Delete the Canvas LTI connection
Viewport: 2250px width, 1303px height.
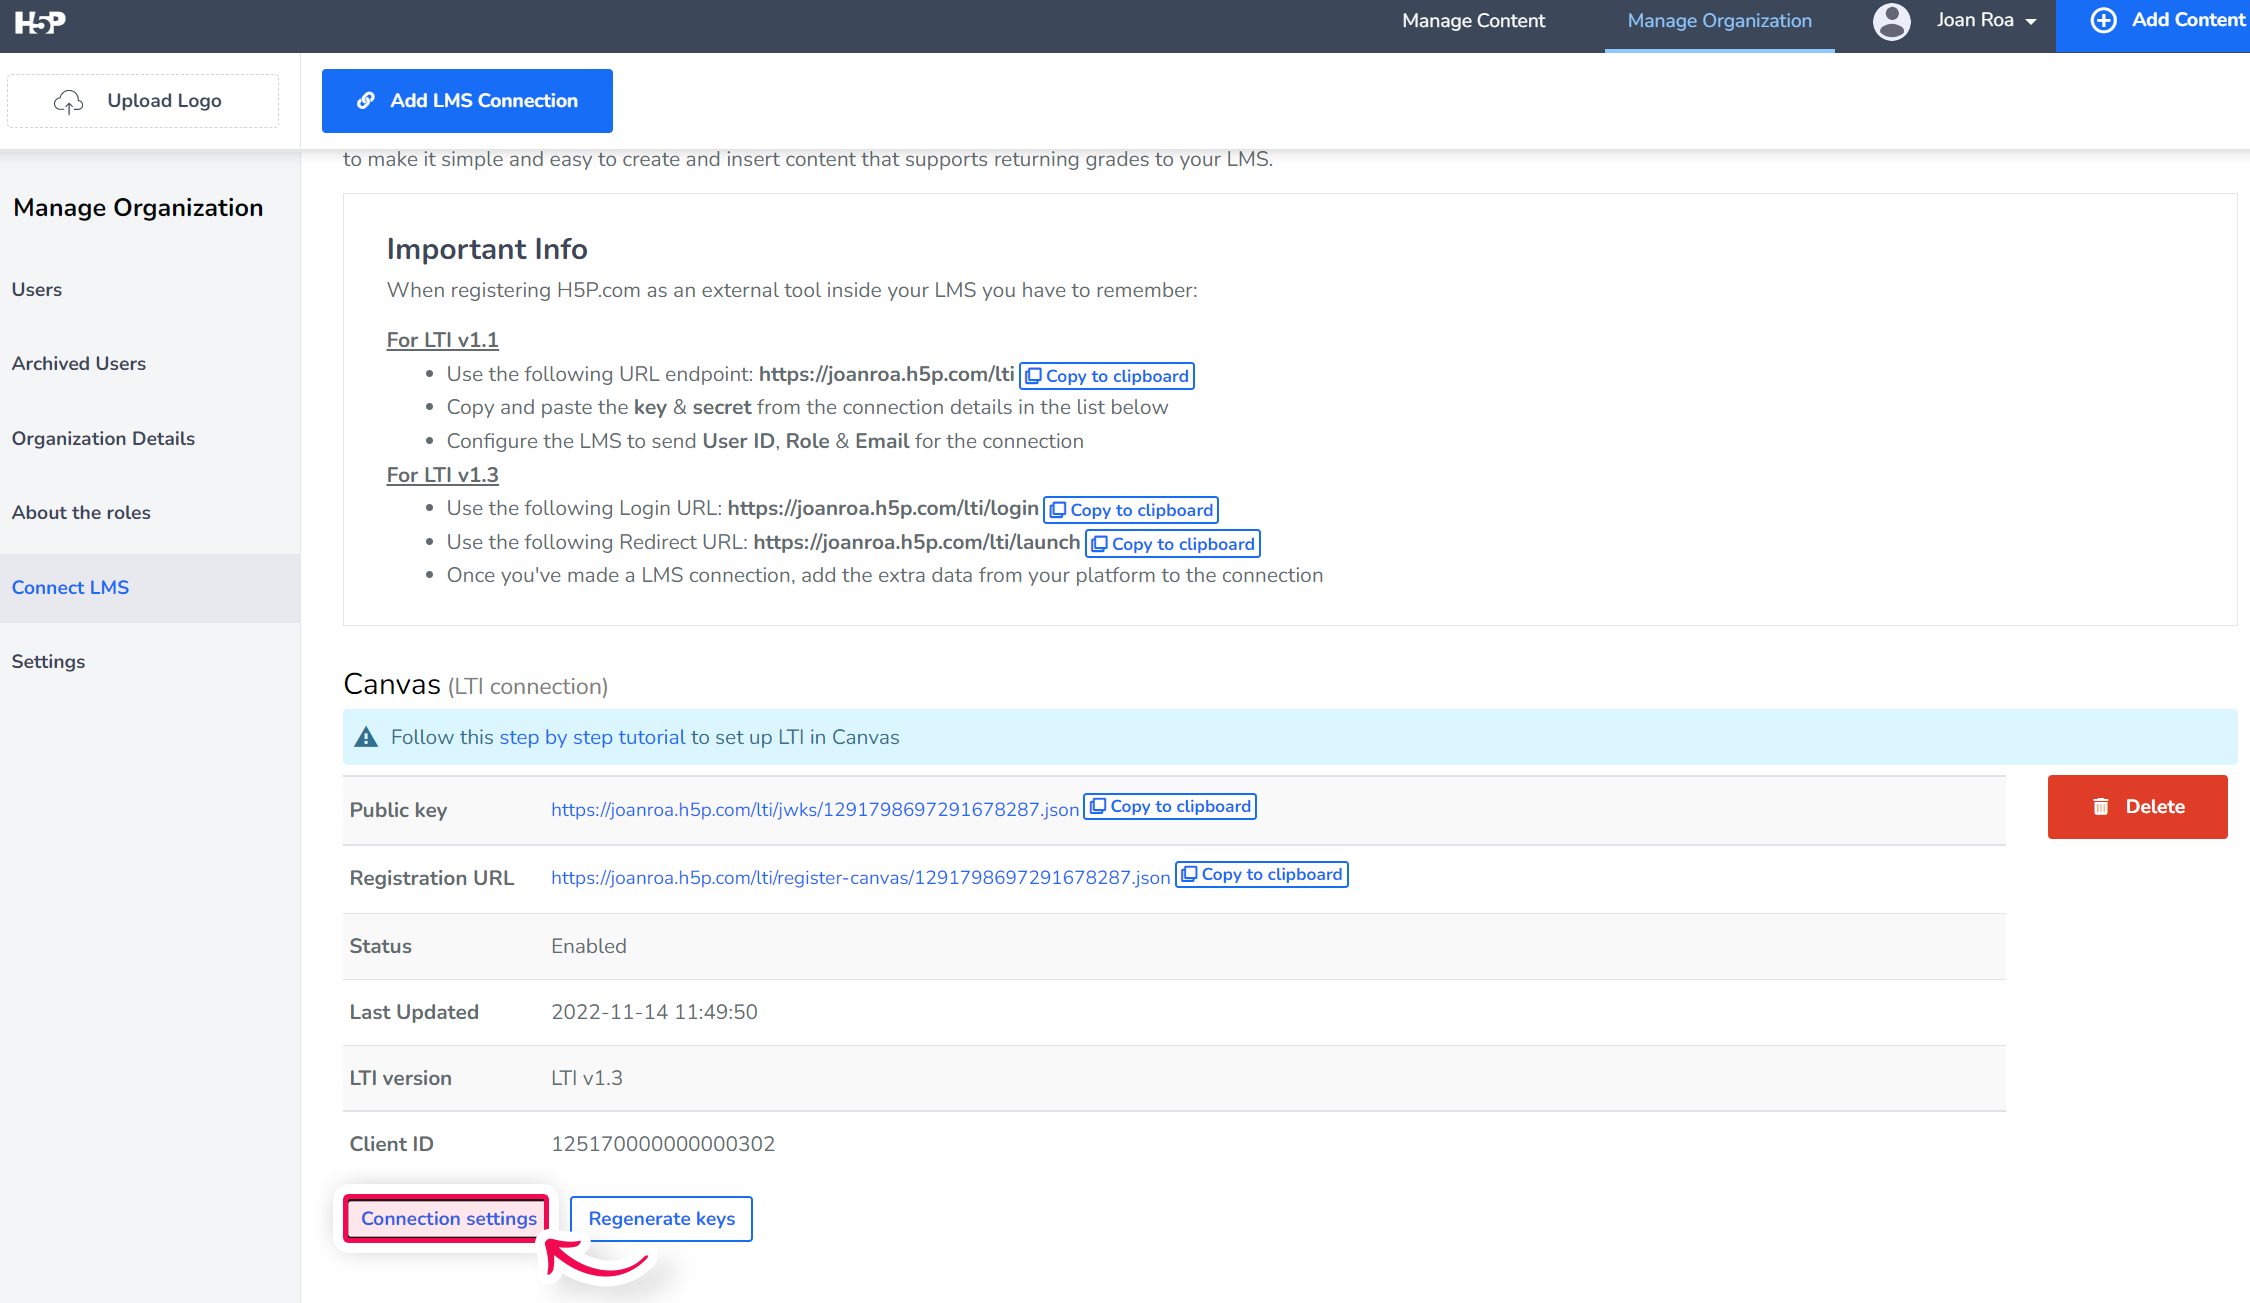click(x=2137, y=807)
